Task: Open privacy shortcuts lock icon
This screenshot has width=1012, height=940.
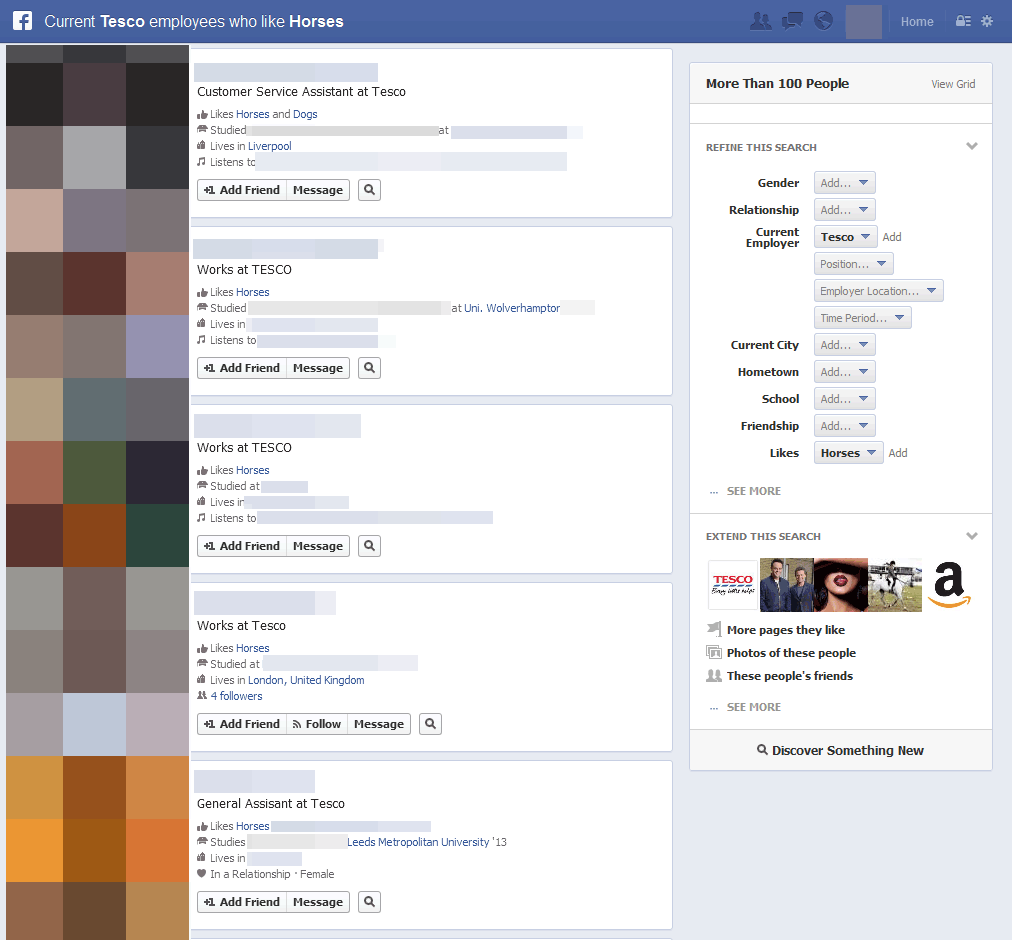Action: coord(963,21)
